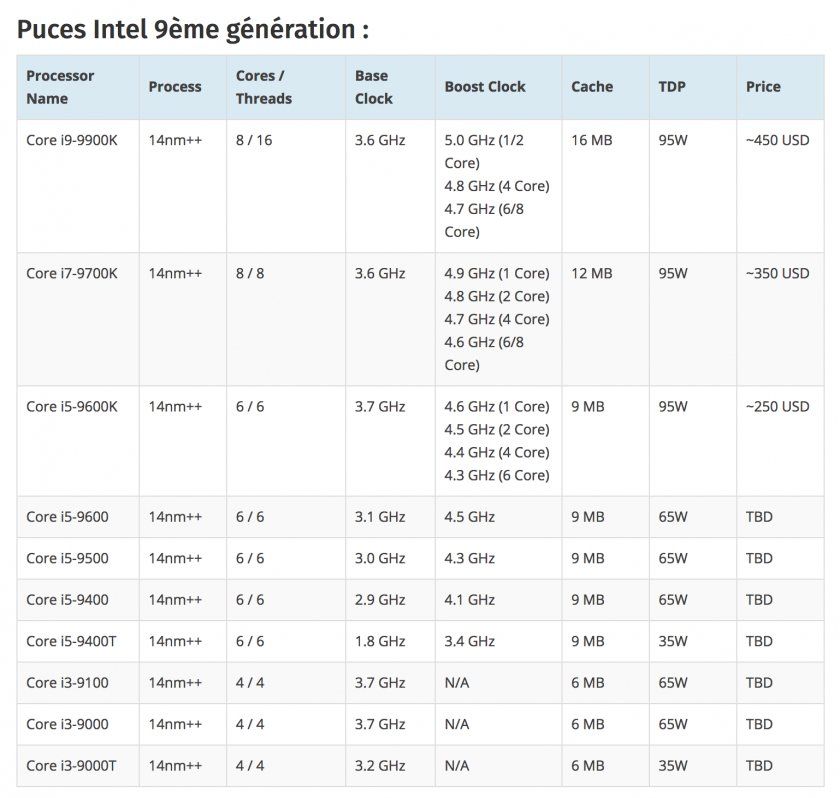Screen dimensions: 840x798
Task: Click the ~450 USD price cell
Action: click(x=777, y=140)
